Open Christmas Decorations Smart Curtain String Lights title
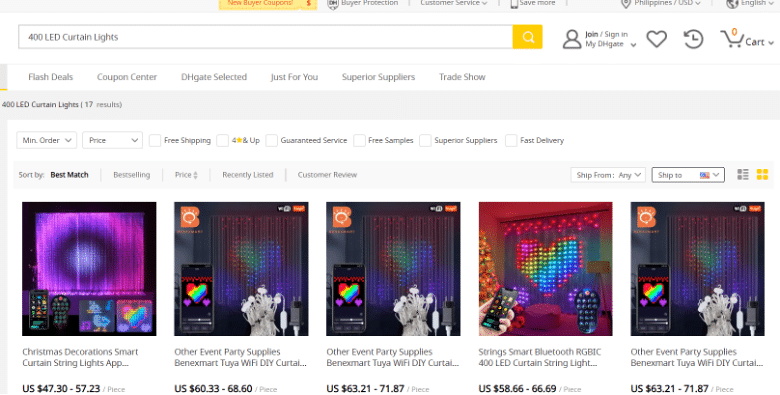 click(80, 357)
